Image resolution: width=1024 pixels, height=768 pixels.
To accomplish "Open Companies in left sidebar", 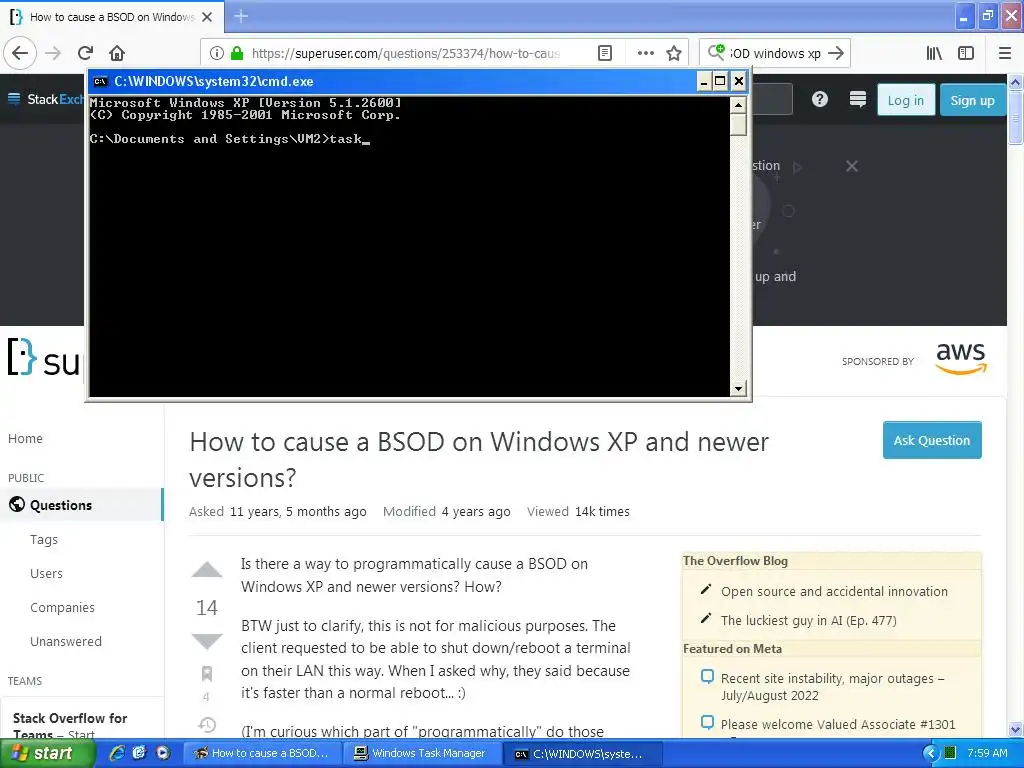I will 62,607.
